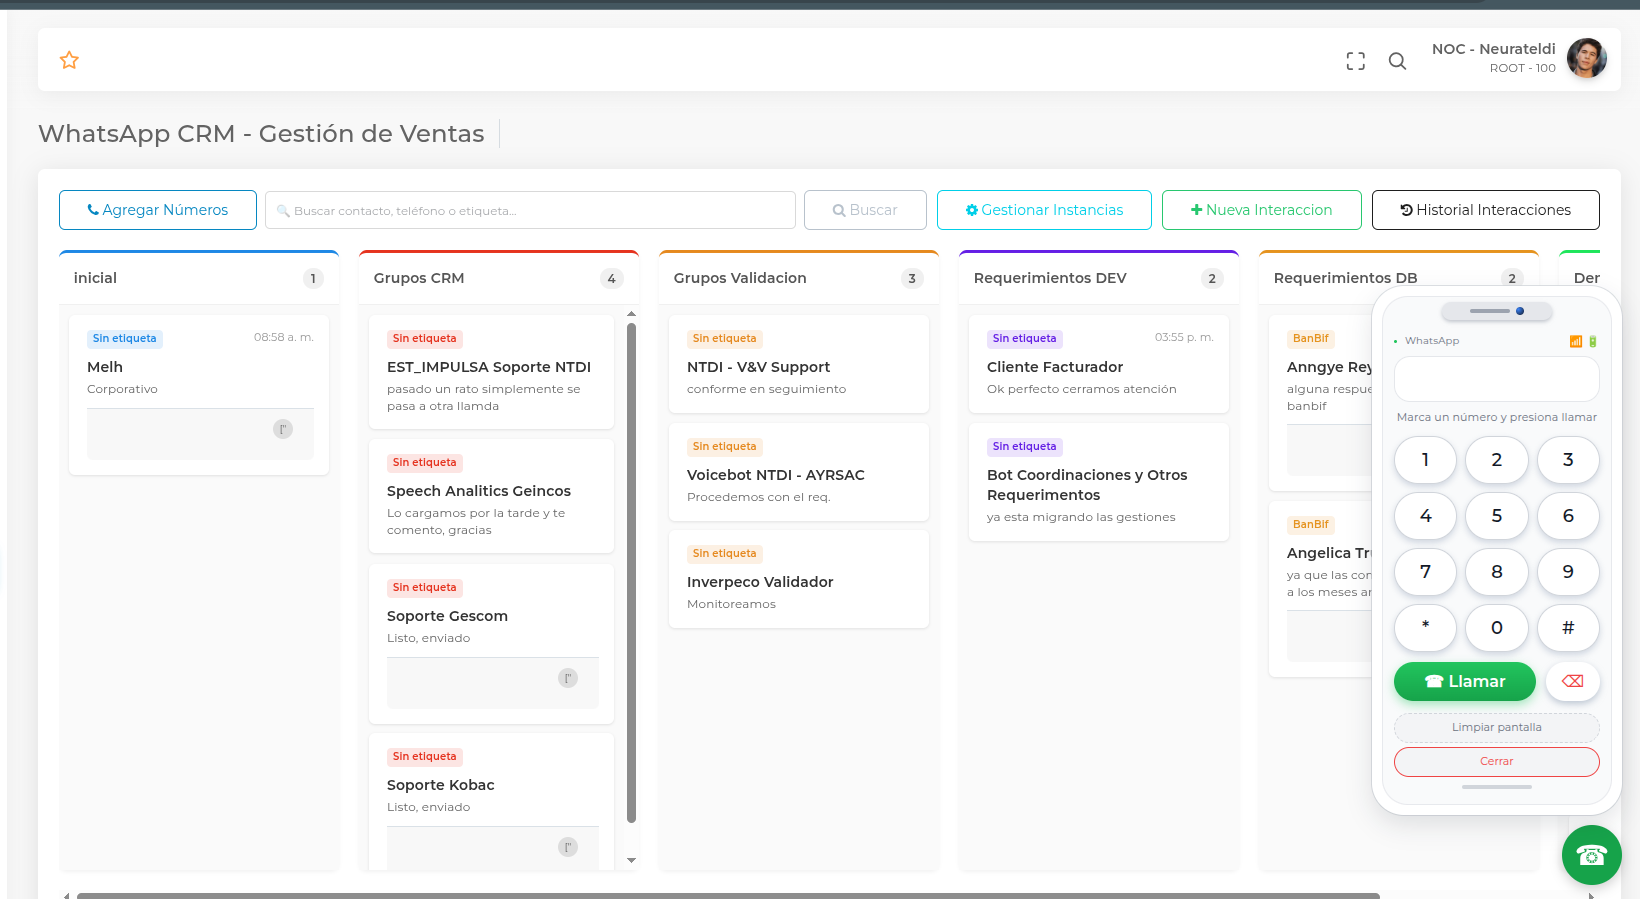The width and height of the screenshot is (1640, 899).
Task: Click the Buscar button
Action: tap(865, 210)
